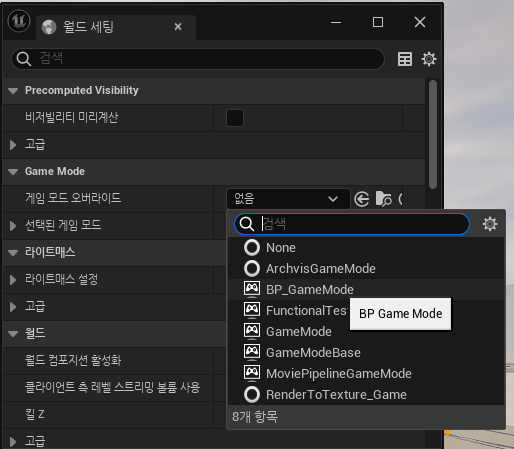Close the World Settings window
This screenshot has height=449, width=514.
point(420,22)
